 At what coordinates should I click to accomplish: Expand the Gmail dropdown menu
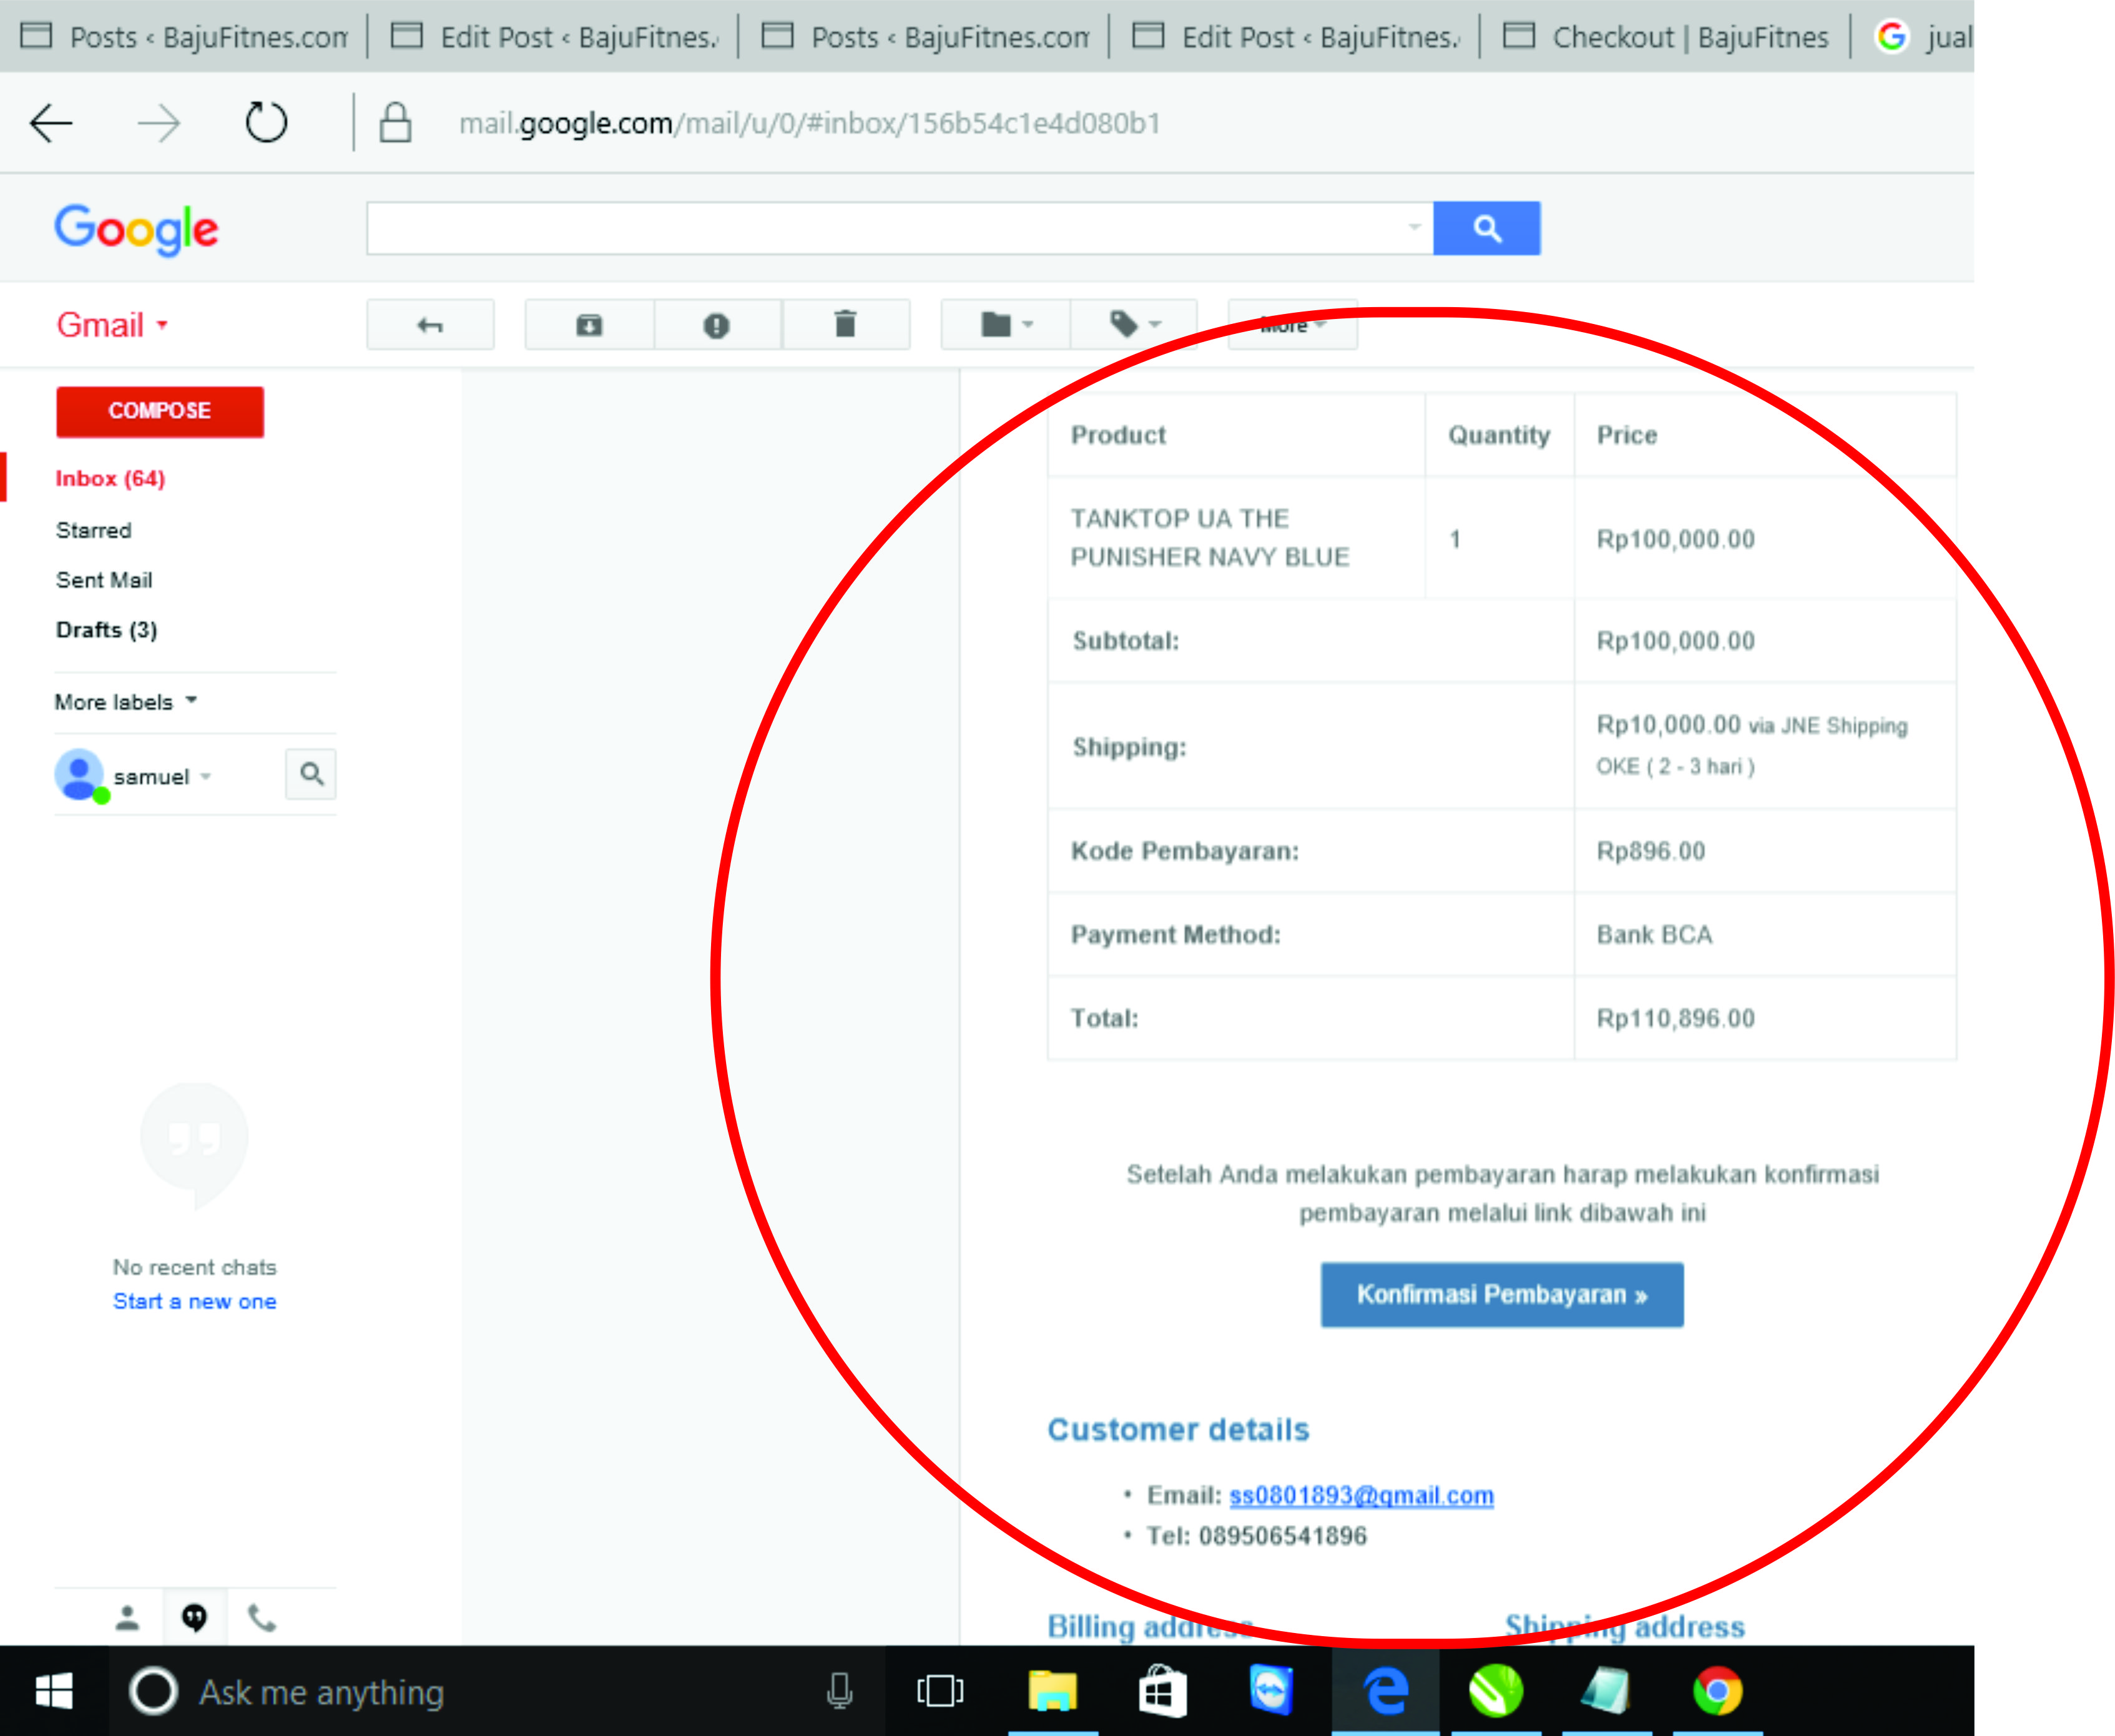(112, 325)
